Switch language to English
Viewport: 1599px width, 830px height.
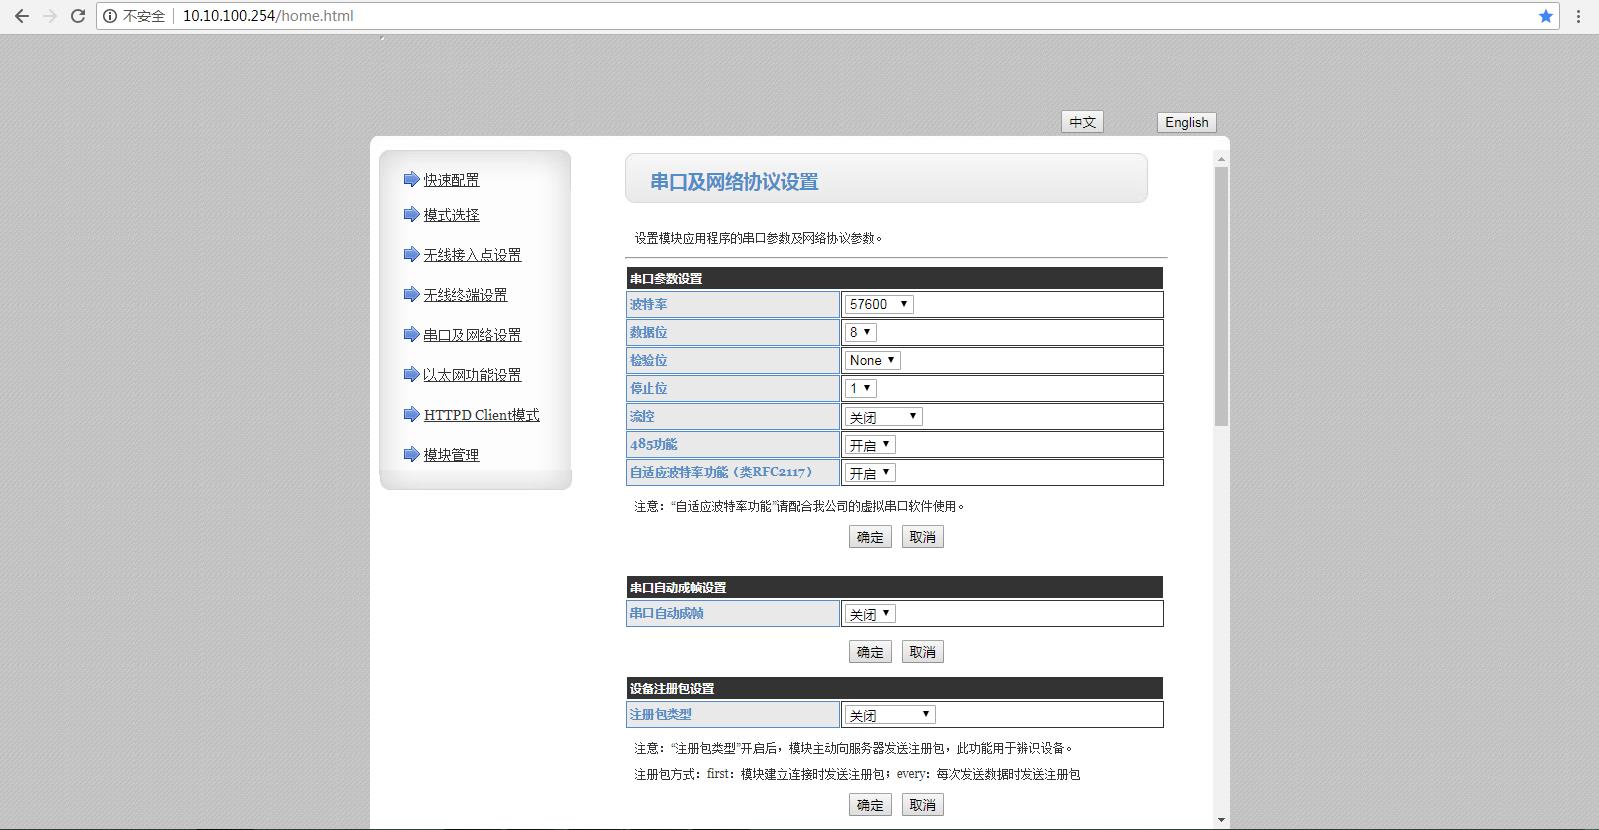1186,122
